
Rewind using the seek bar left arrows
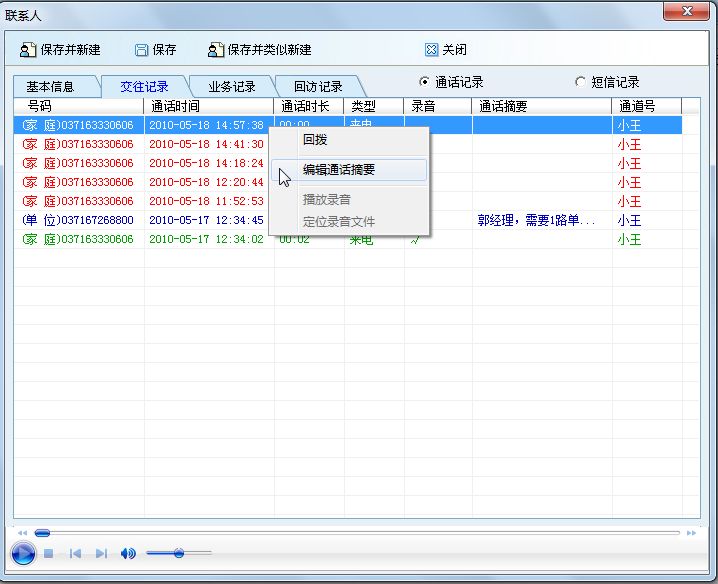(22, 533)
